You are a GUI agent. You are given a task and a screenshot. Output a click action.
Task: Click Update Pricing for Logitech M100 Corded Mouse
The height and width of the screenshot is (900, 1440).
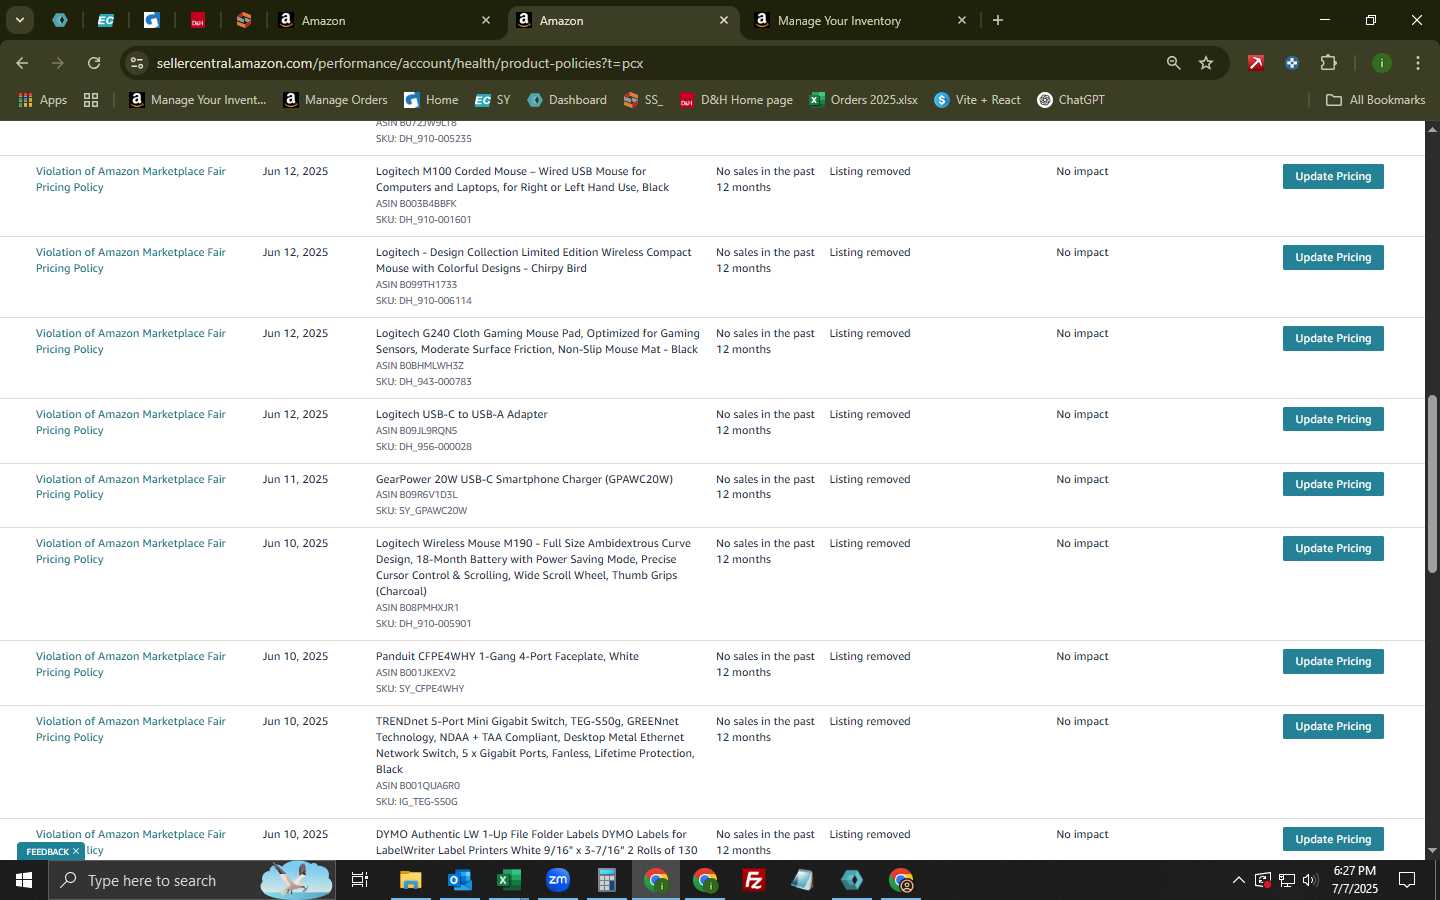[1333, 176]
